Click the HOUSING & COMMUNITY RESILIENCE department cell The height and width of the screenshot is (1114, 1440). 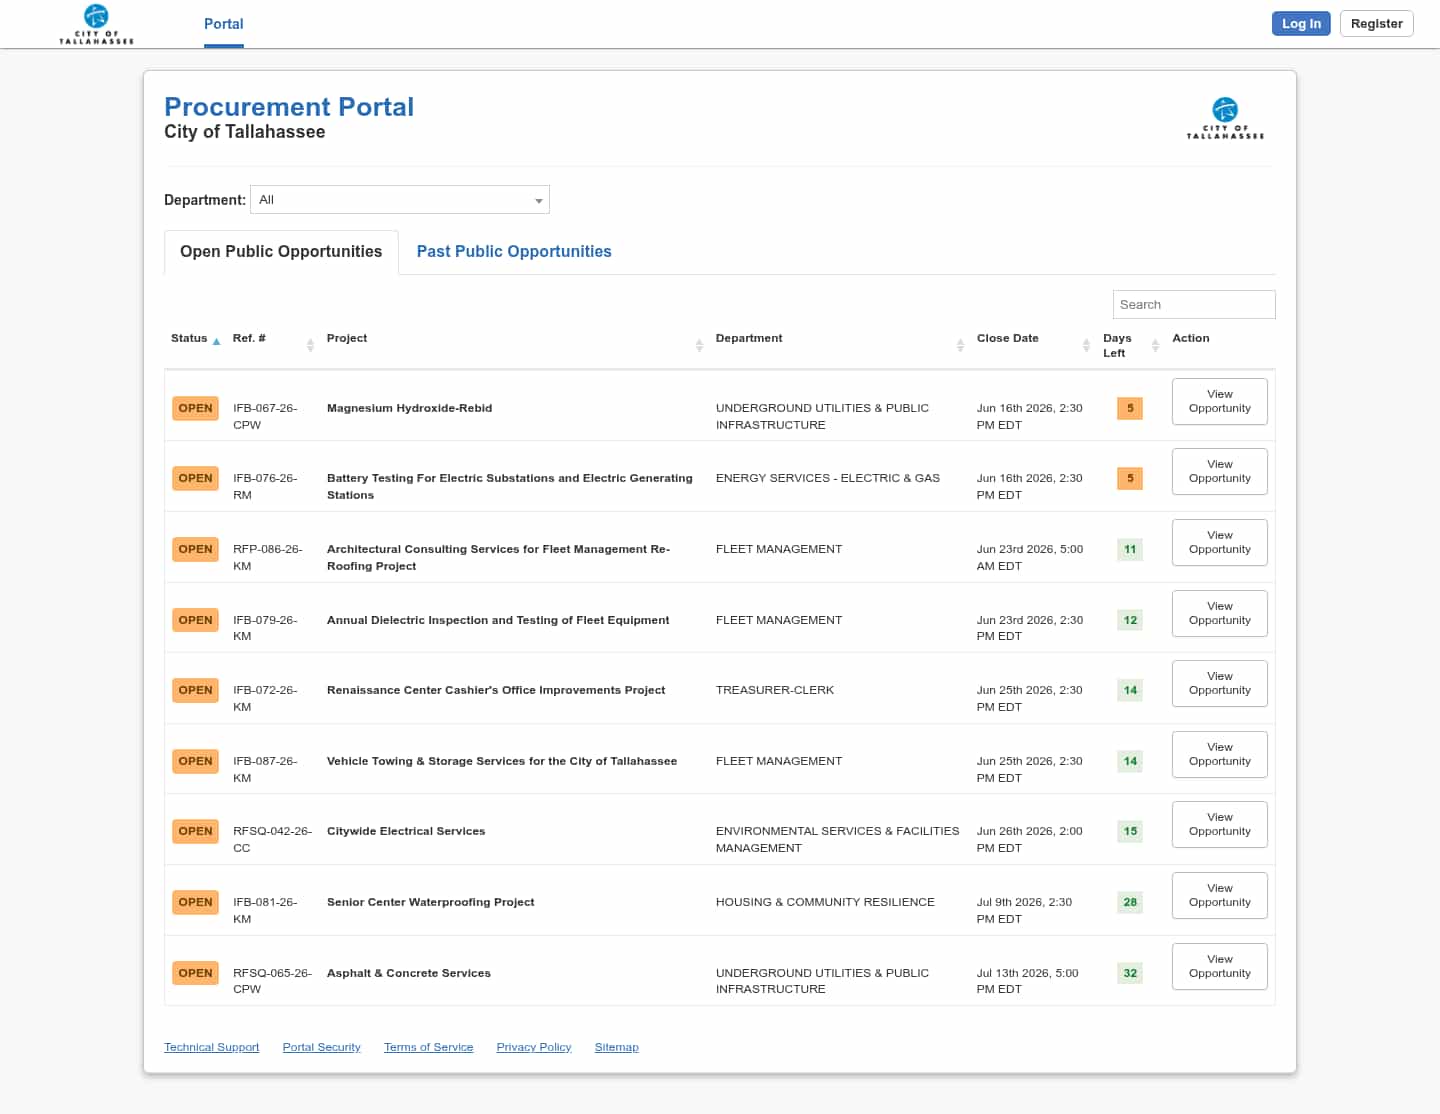coord(825,902)
